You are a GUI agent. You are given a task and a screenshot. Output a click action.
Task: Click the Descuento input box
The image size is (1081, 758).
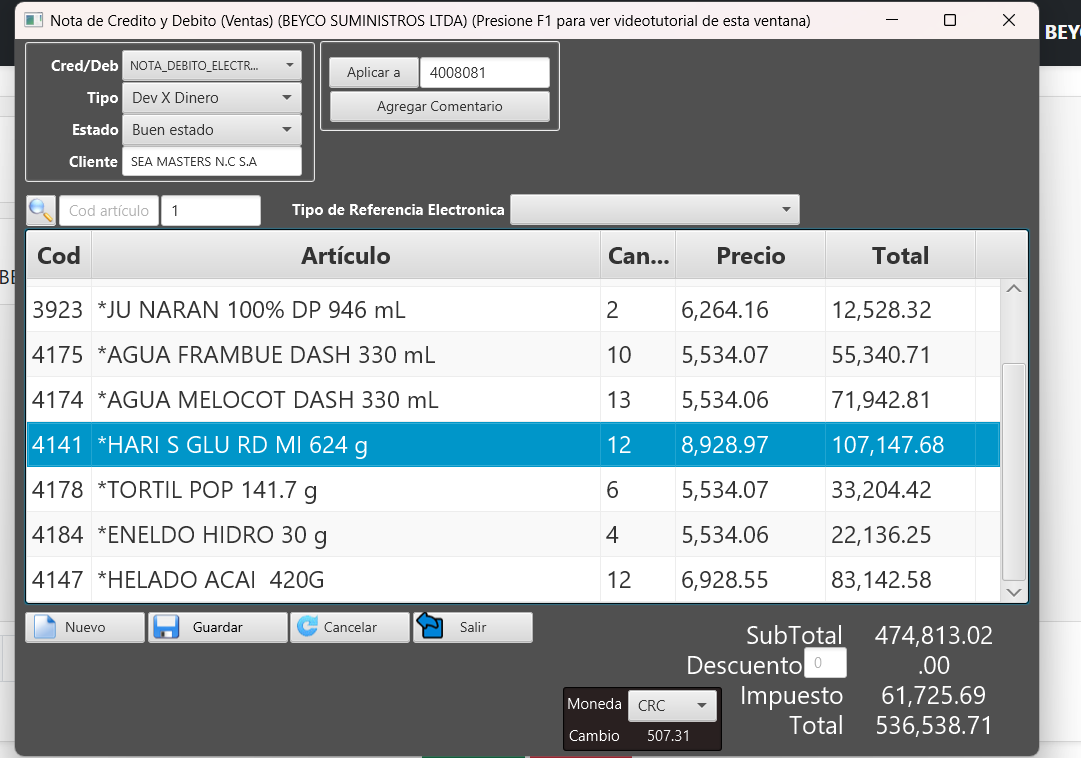[x=824, y=663]
